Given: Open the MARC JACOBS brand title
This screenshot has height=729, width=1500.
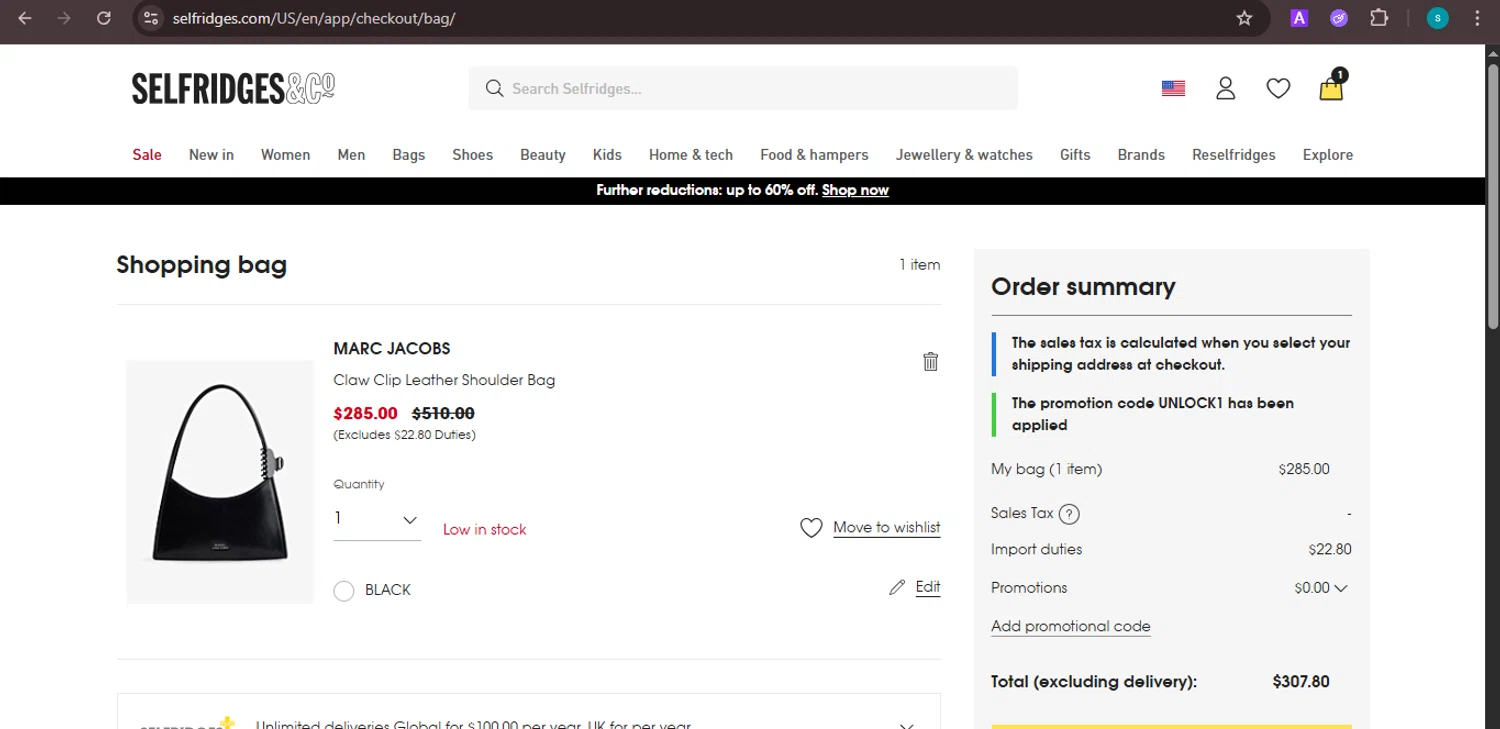Looking at the screenshot, I should (x=392, y=348).
